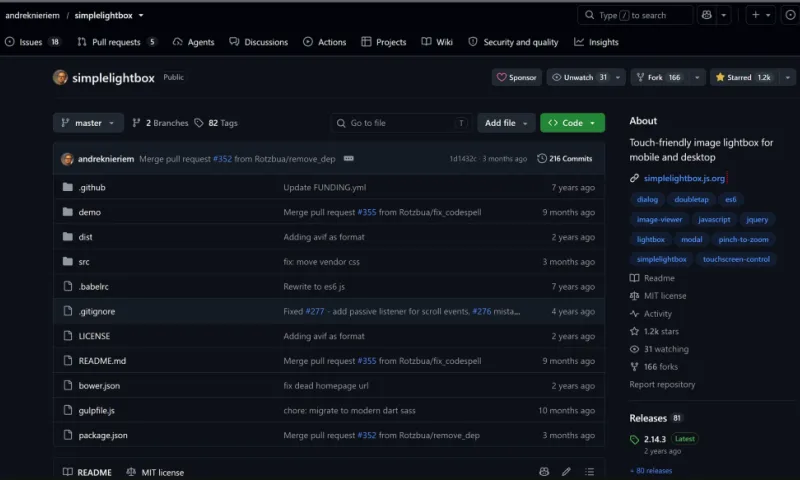Open Security and quality tab

click(x=514, y=42)
